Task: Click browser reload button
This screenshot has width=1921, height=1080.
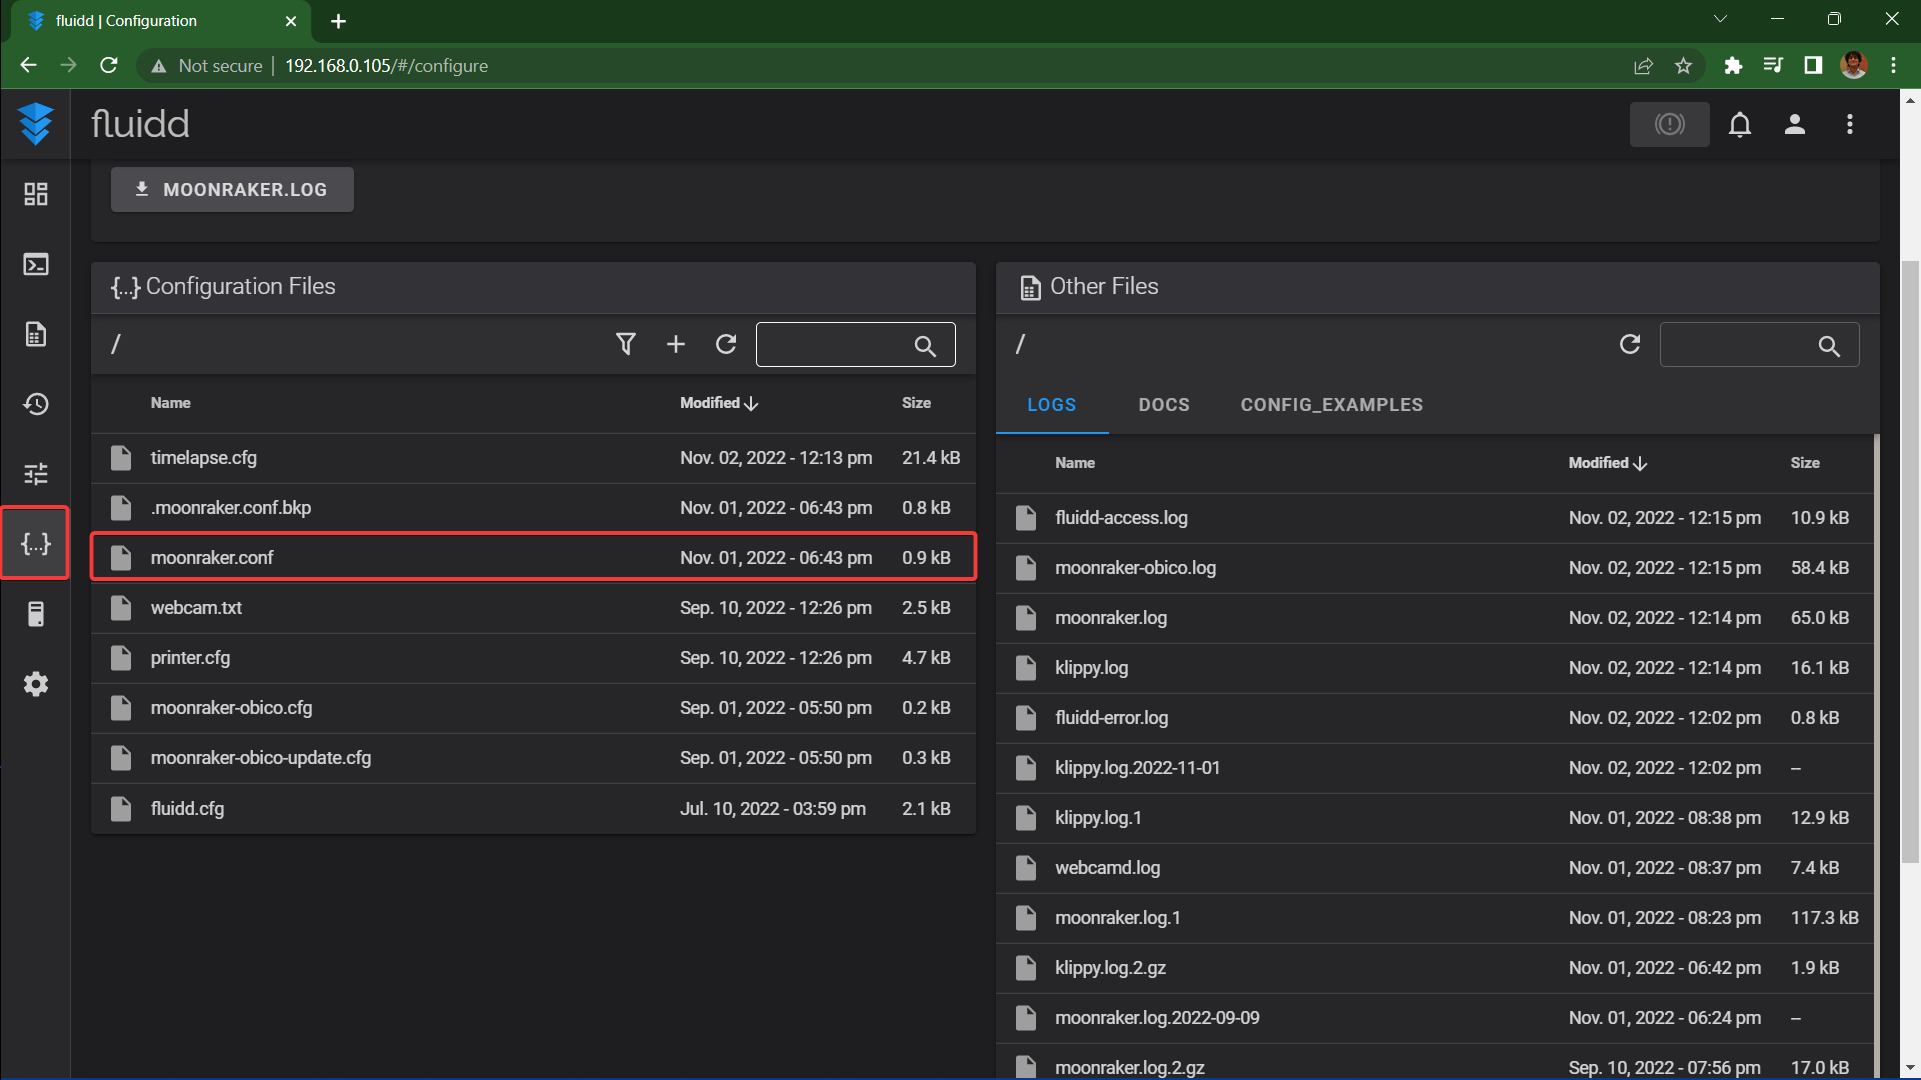Action: point(109,65)
